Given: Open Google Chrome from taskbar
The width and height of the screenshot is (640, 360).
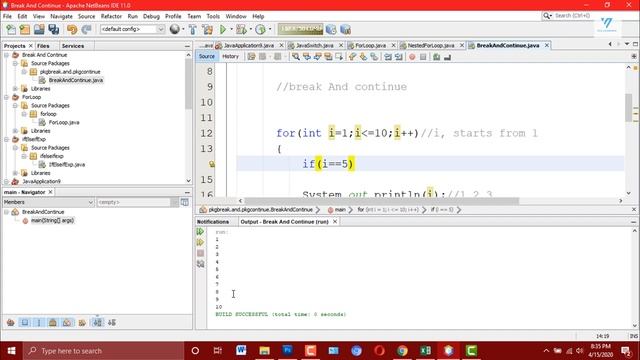Looking at the screenshot, I should (402, 351).
